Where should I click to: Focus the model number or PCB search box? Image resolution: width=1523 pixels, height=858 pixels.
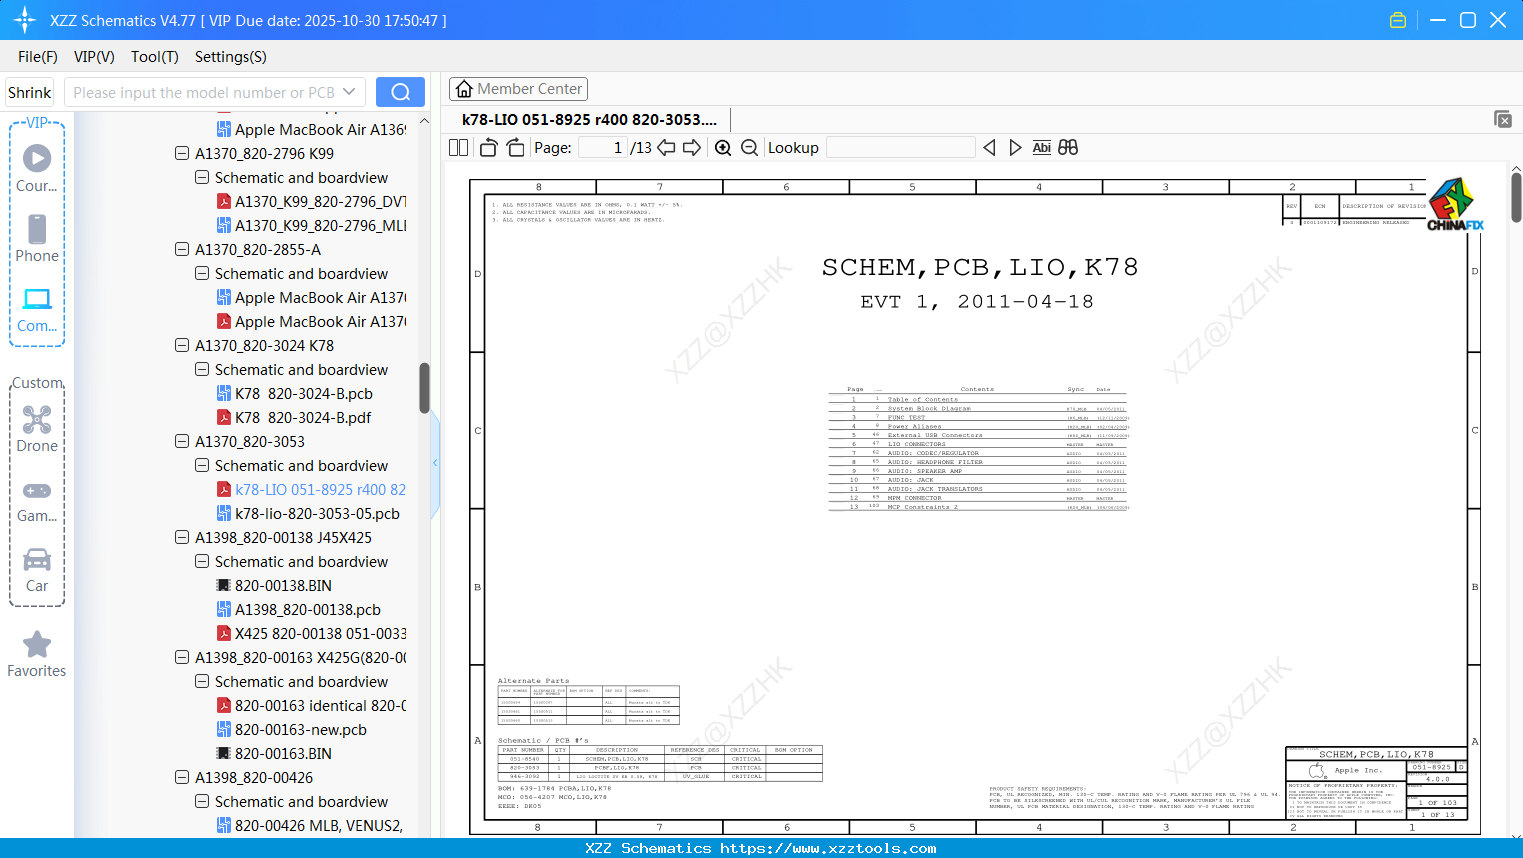point(203,92)
